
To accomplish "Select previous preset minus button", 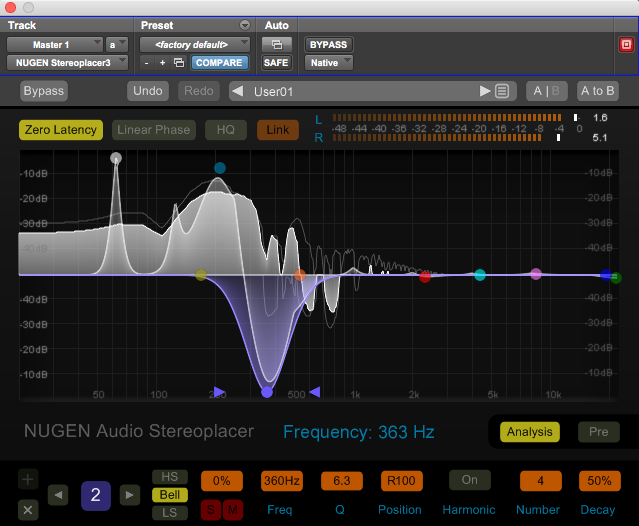I will coord(147,62).
